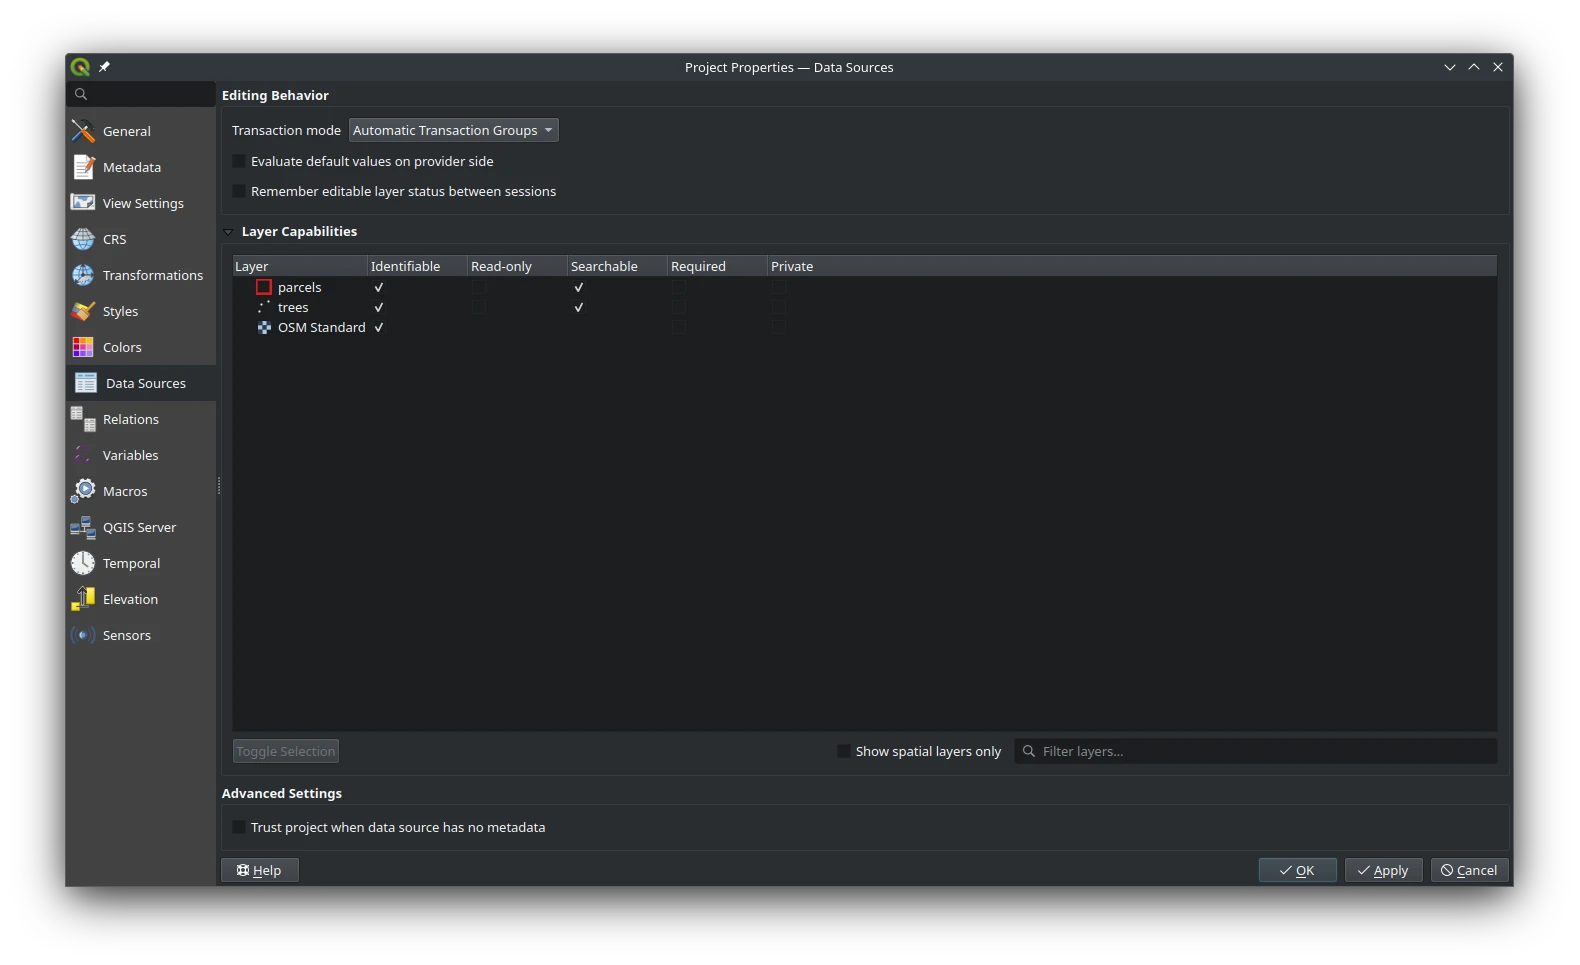Open the View Settings icon
The image size is (1580, 965).
(83, 203)
